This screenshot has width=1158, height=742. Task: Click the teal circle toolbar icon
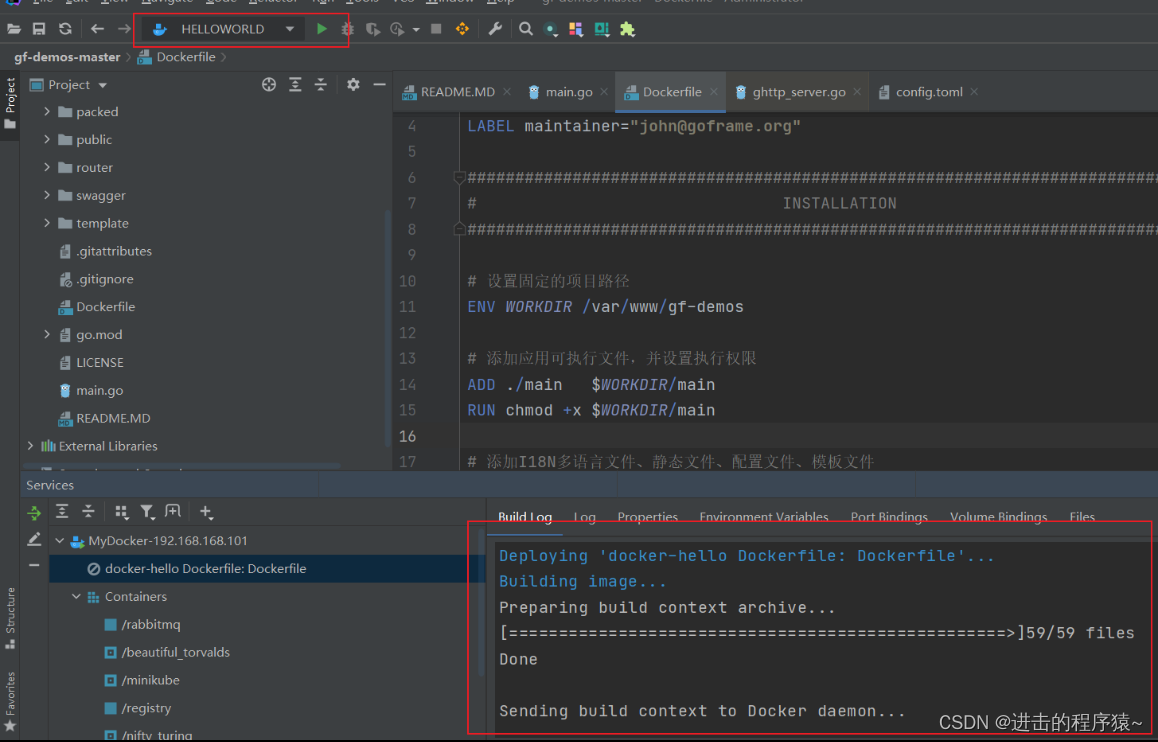550,30
